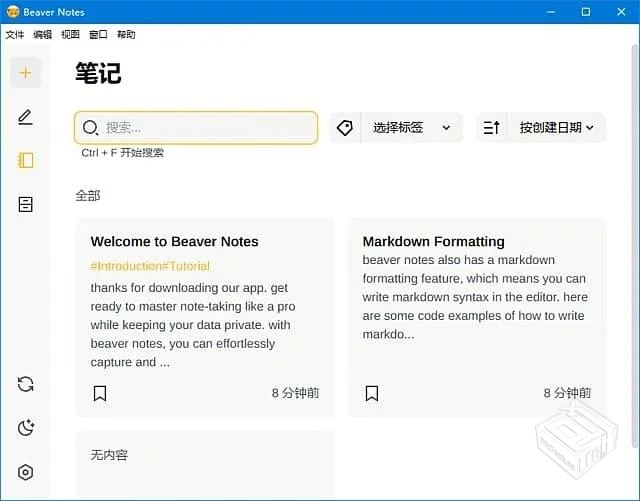The width and height of the screenshot is (640, 501).
Task: Open the 无内容 empty note card
Action: [205, 464]
